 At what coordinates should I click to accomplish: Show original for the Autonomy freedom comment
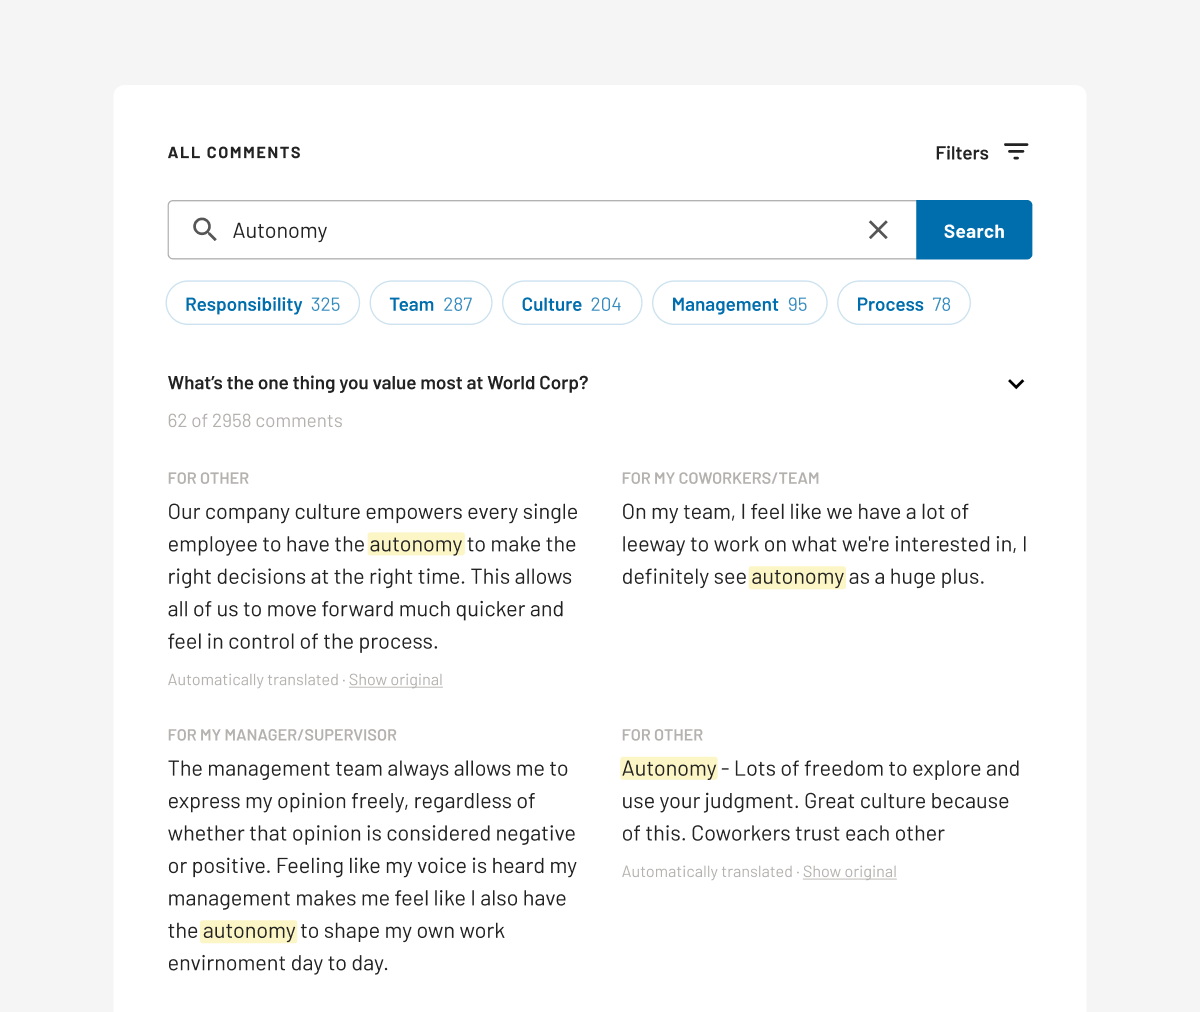pos(849,871)
